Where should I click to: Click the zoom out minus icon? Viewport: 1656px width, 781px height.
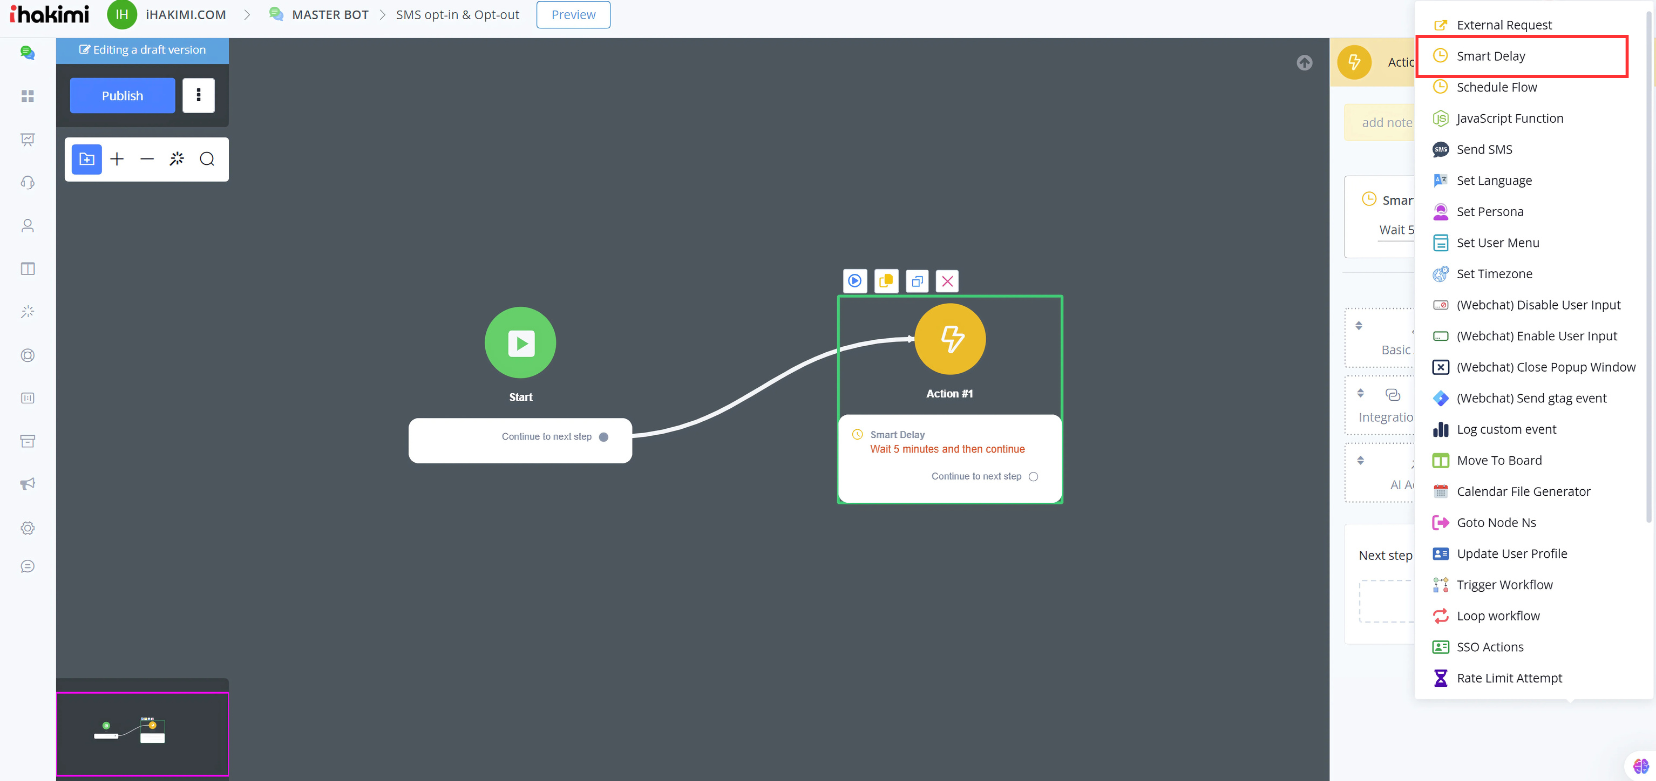coord(147,159)
